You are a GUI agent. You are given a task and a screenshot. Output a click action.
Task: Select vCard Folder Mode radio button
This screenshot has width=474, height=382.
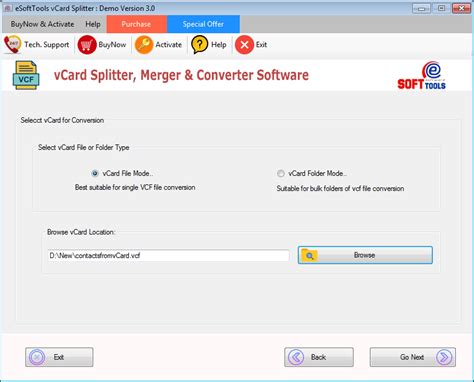[281, 173]
